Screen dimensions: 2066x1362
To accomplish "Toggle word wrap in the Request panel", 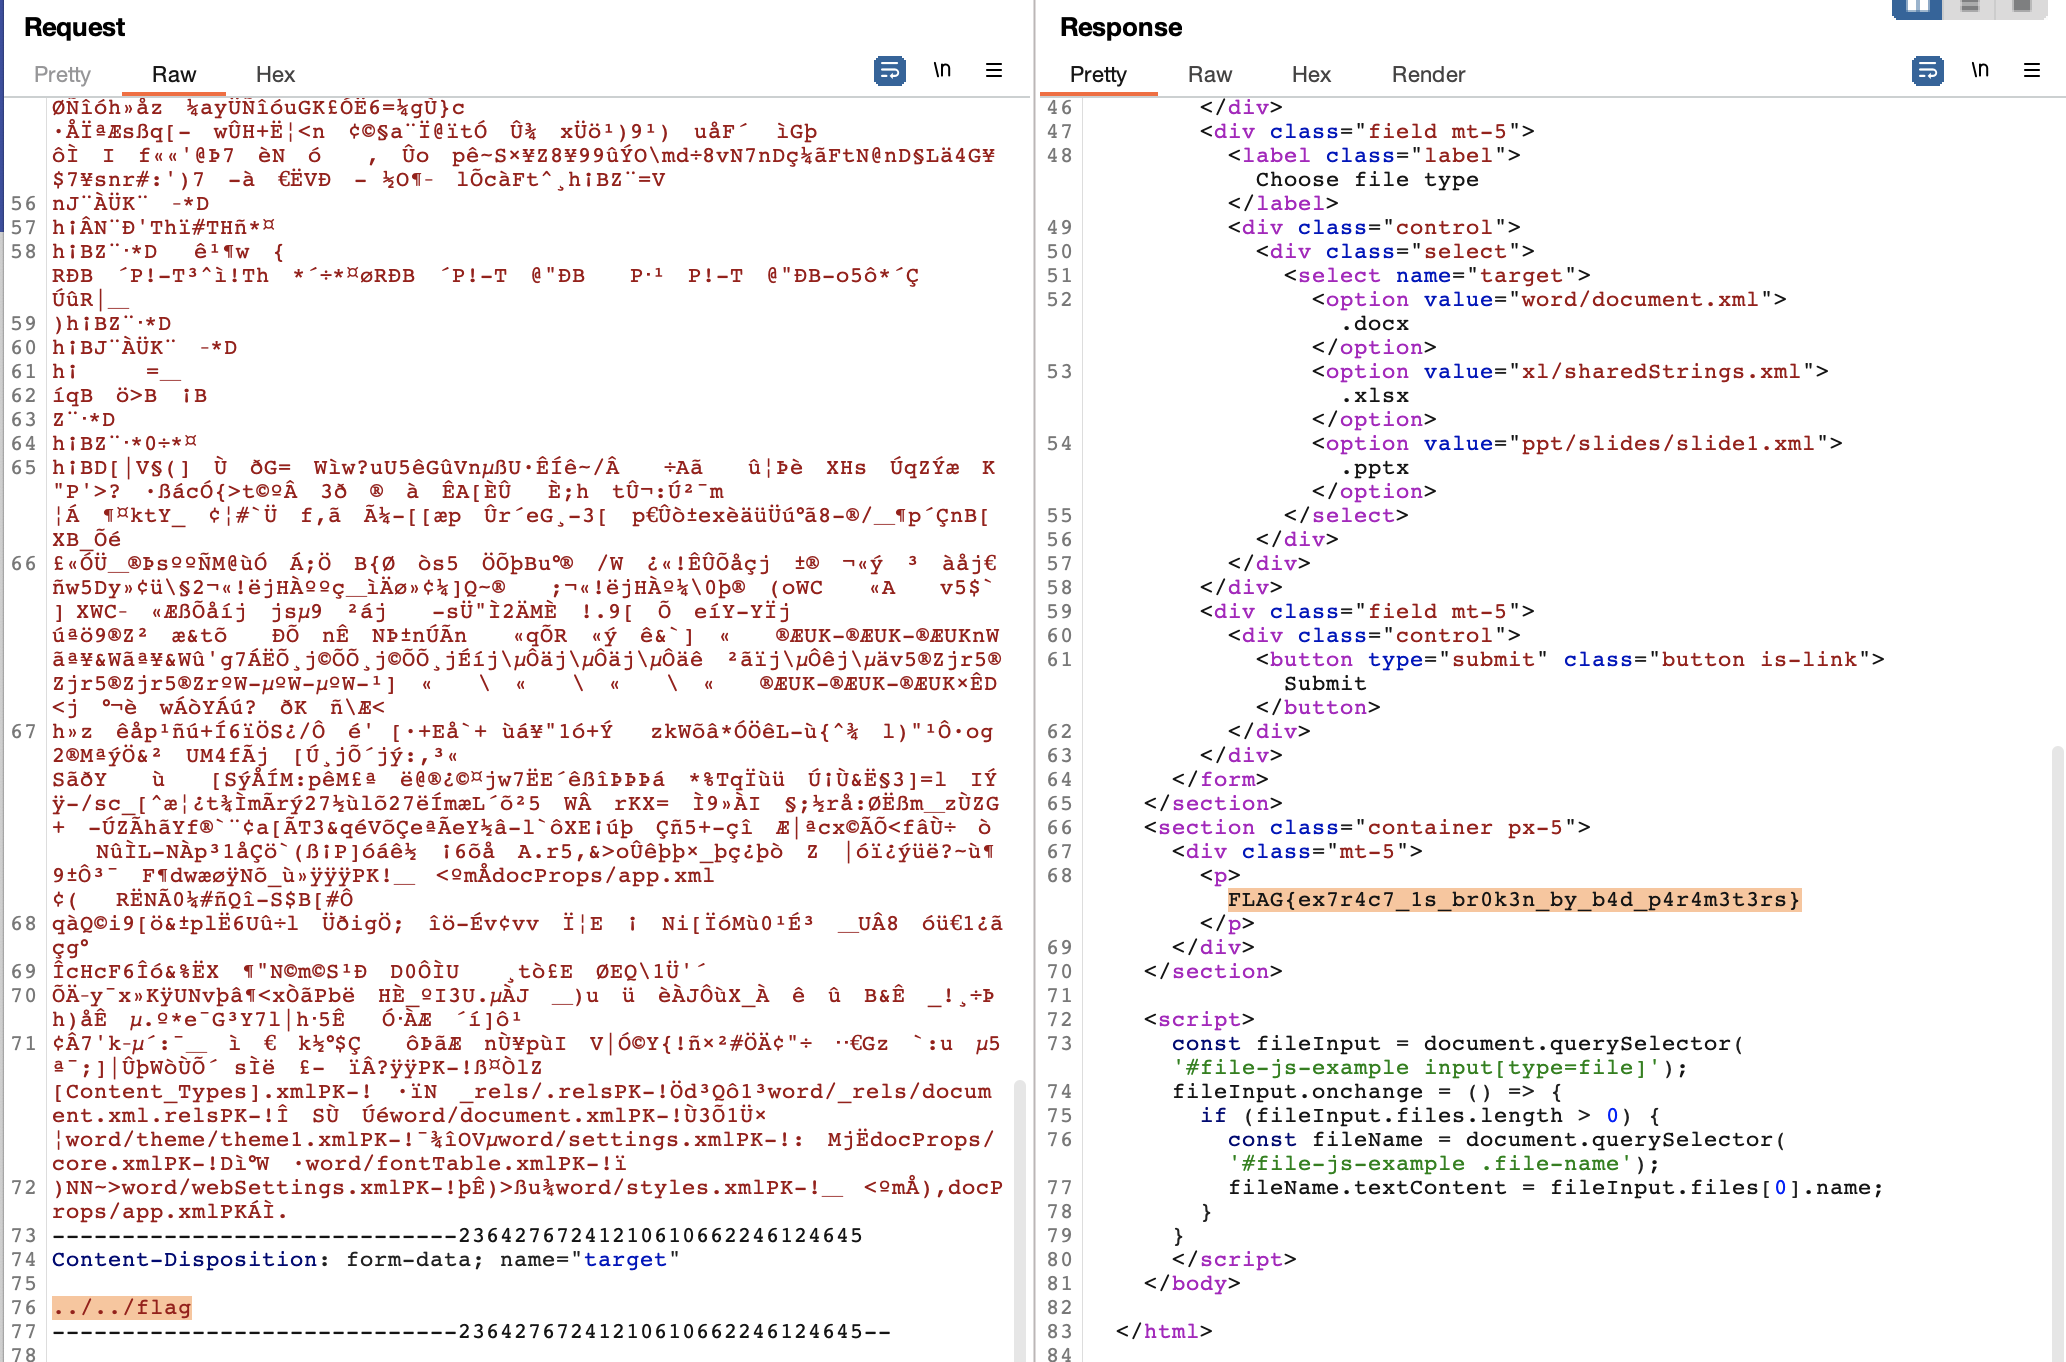I will click(x=889, y=71).
